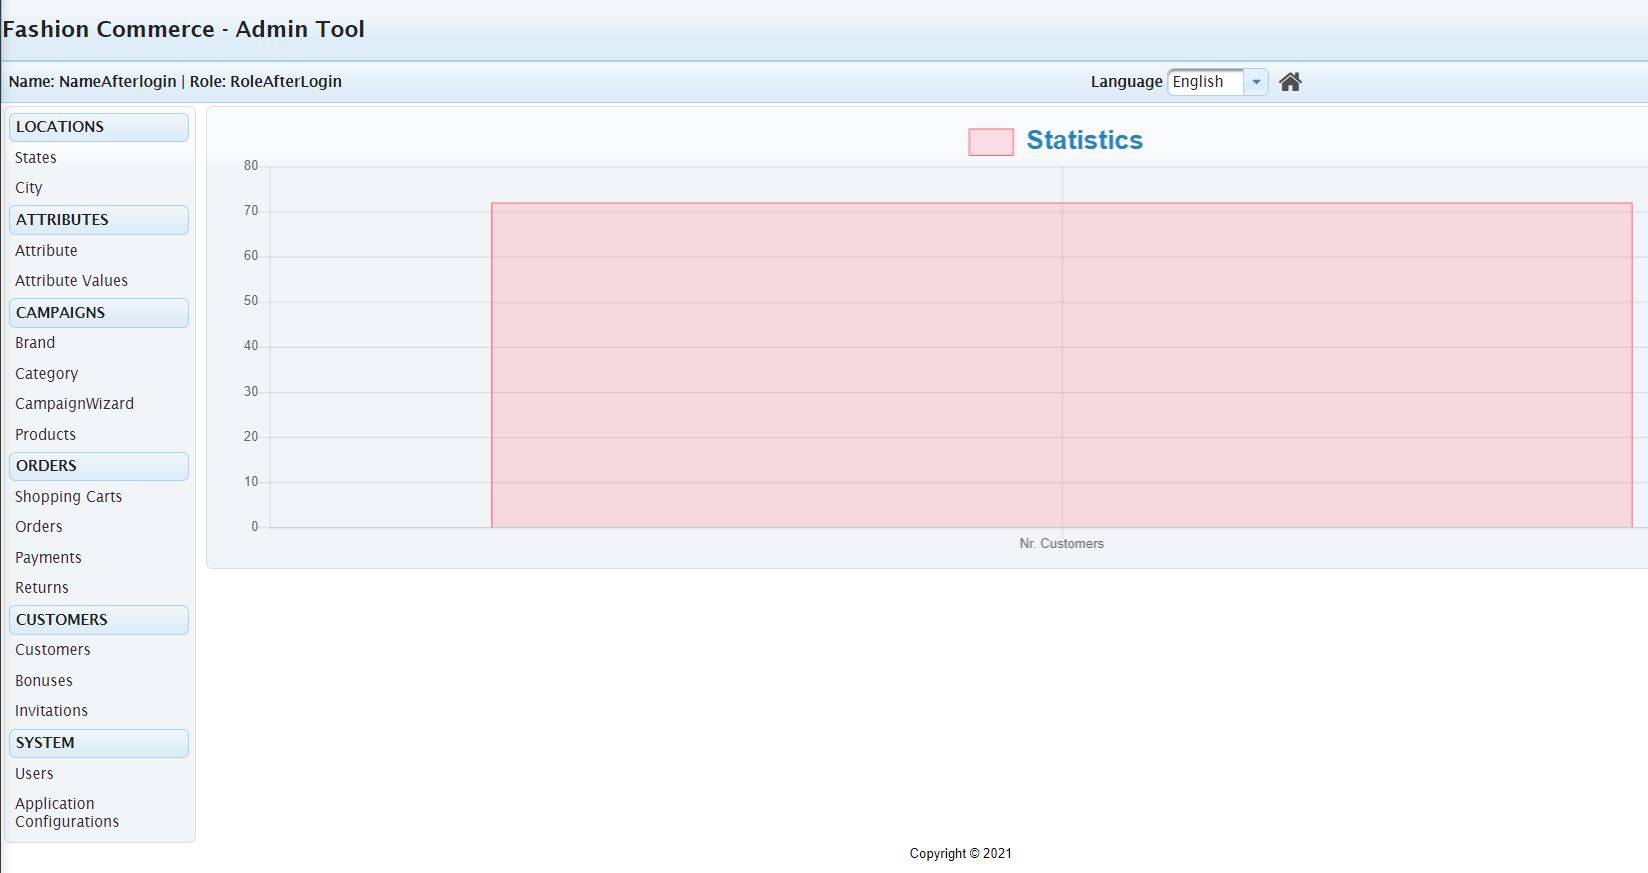Screen dimensions: 1648x873
Task: View Shopping Carts
Action: click(68, 497)
